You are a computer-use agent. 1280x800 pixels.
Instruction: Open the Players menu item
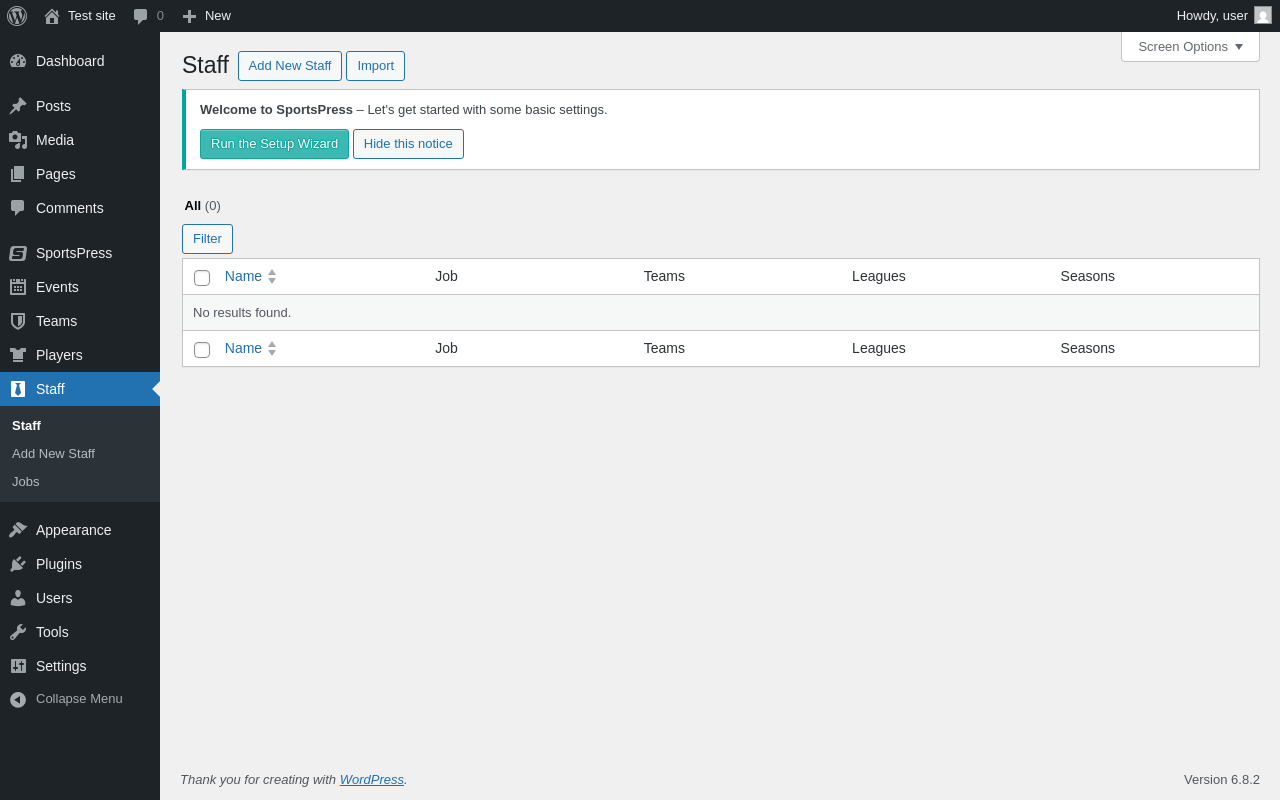tap(80, 355)
